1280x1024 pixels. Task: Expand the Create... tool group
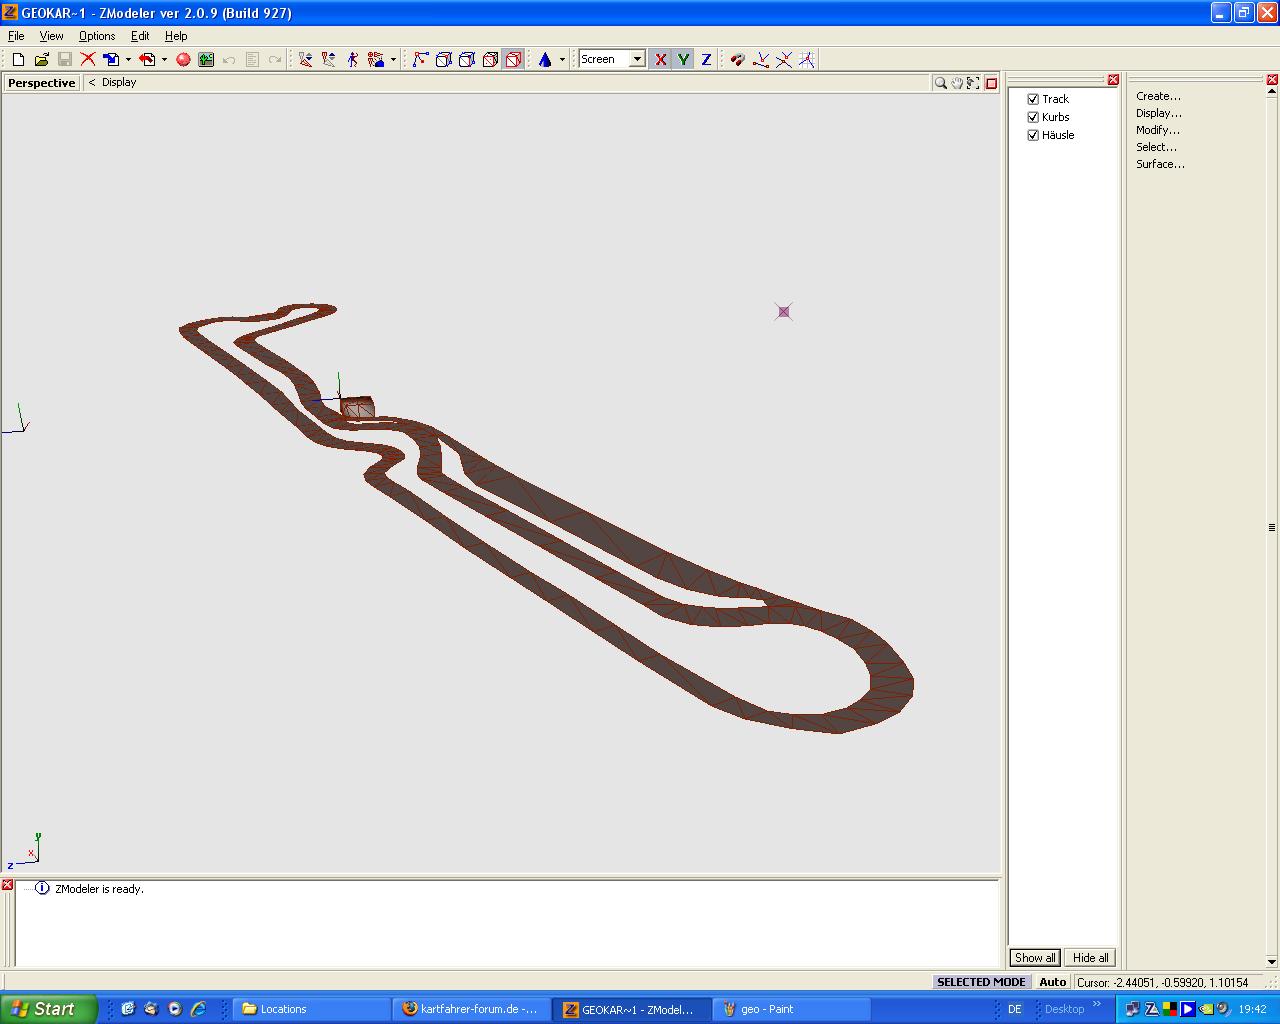1158,96
